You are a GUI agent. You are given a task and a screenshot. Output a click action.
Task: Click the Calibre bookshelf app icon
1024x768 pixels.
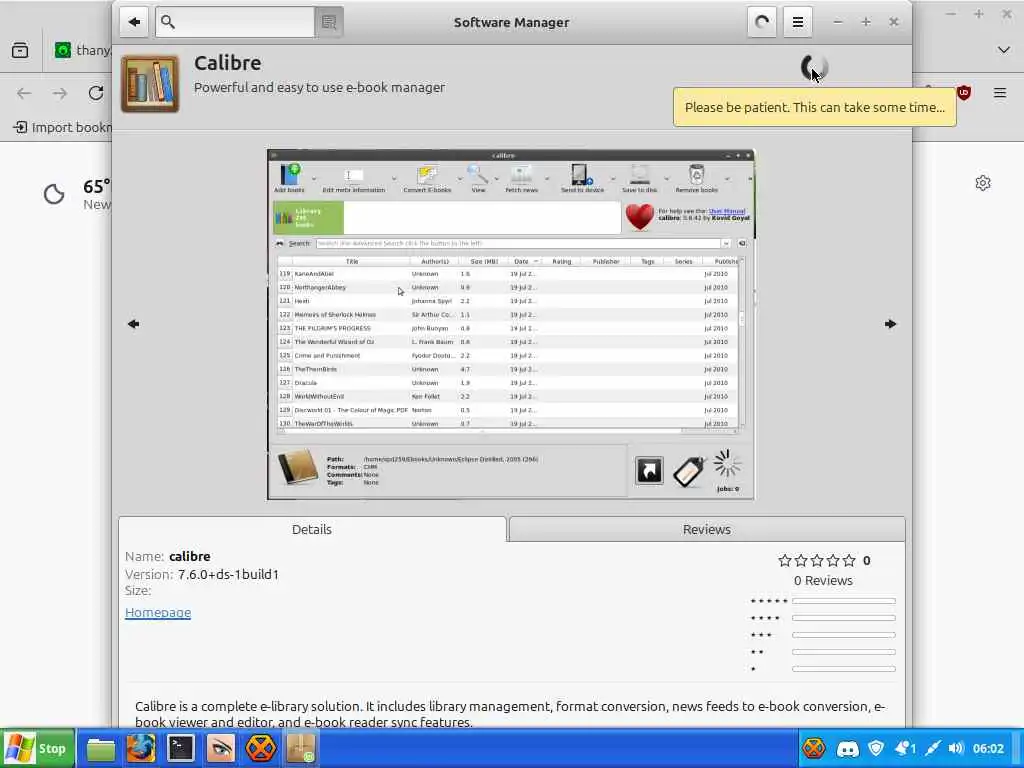[x=150, y=84]
